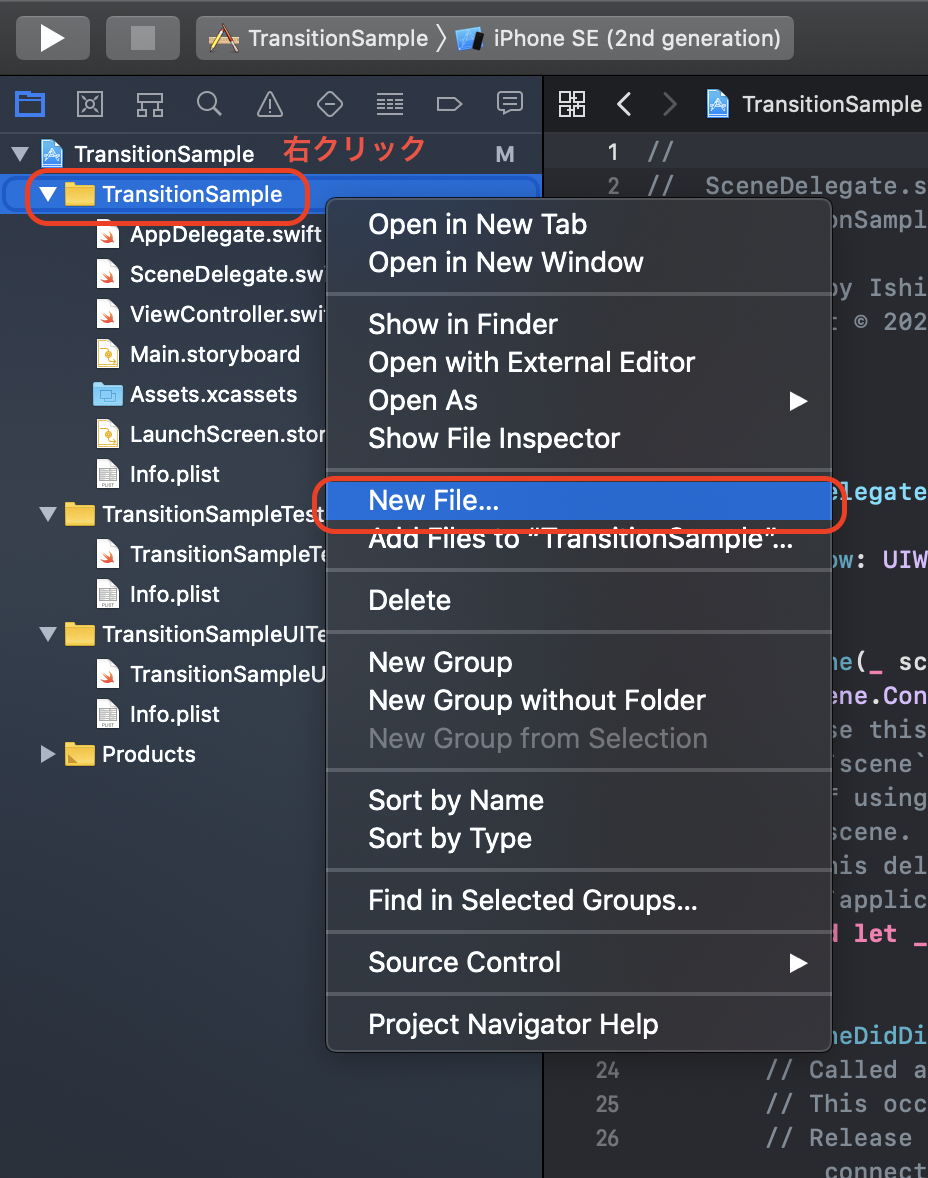928x1178 pixels.
Task: Open the Project navigator folder icon
Action: [30, 104]
